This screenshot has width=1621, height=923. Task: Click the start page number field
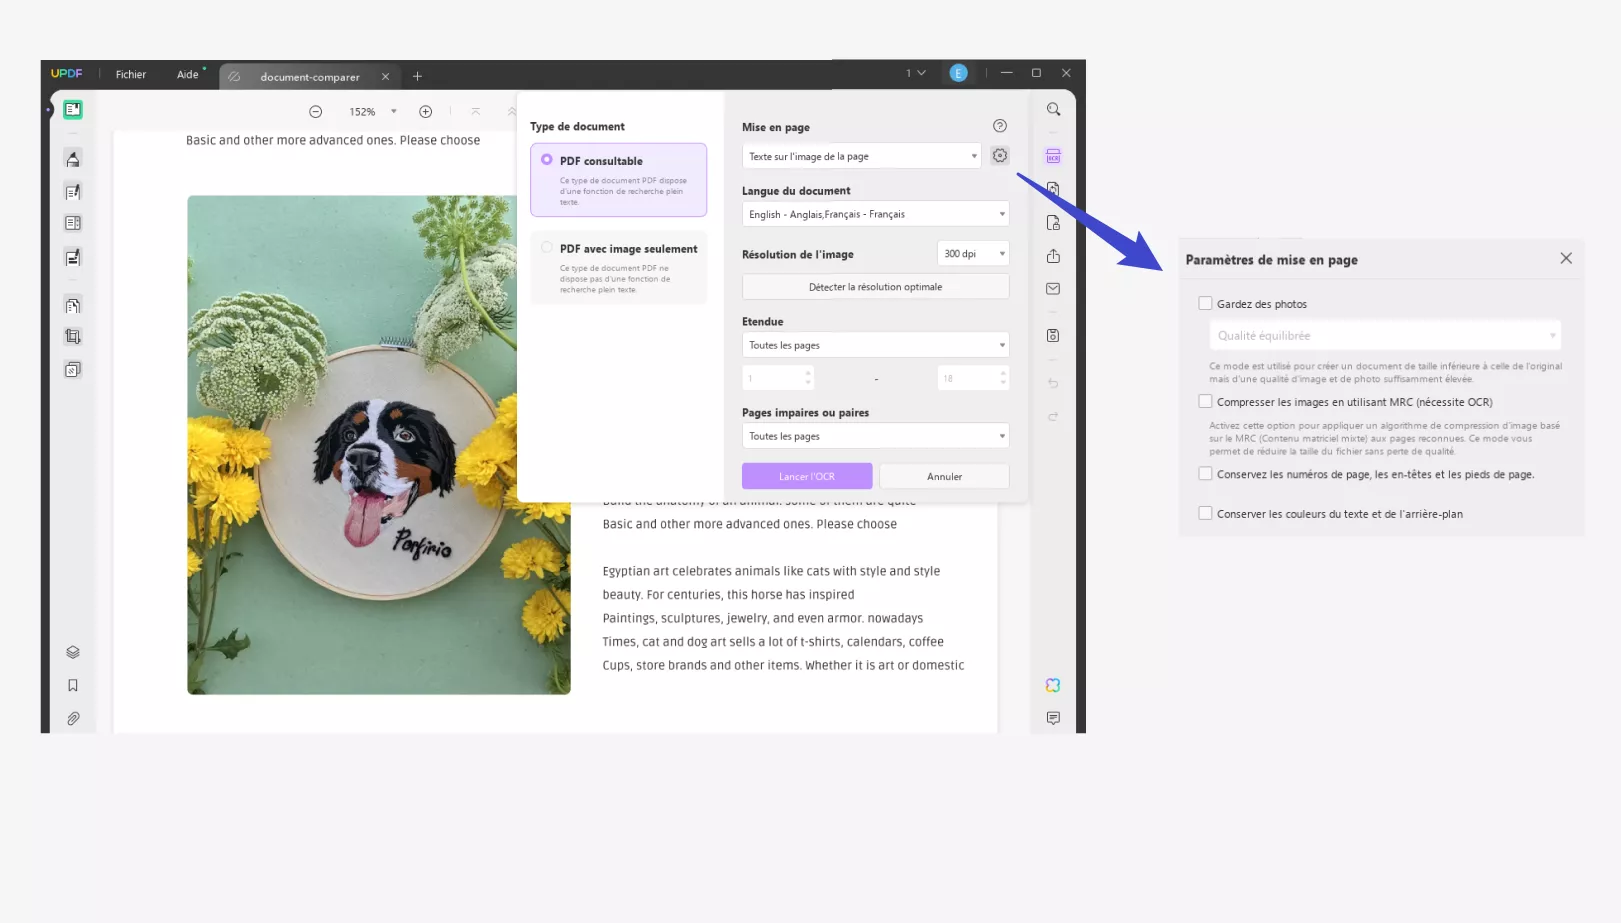778,378
